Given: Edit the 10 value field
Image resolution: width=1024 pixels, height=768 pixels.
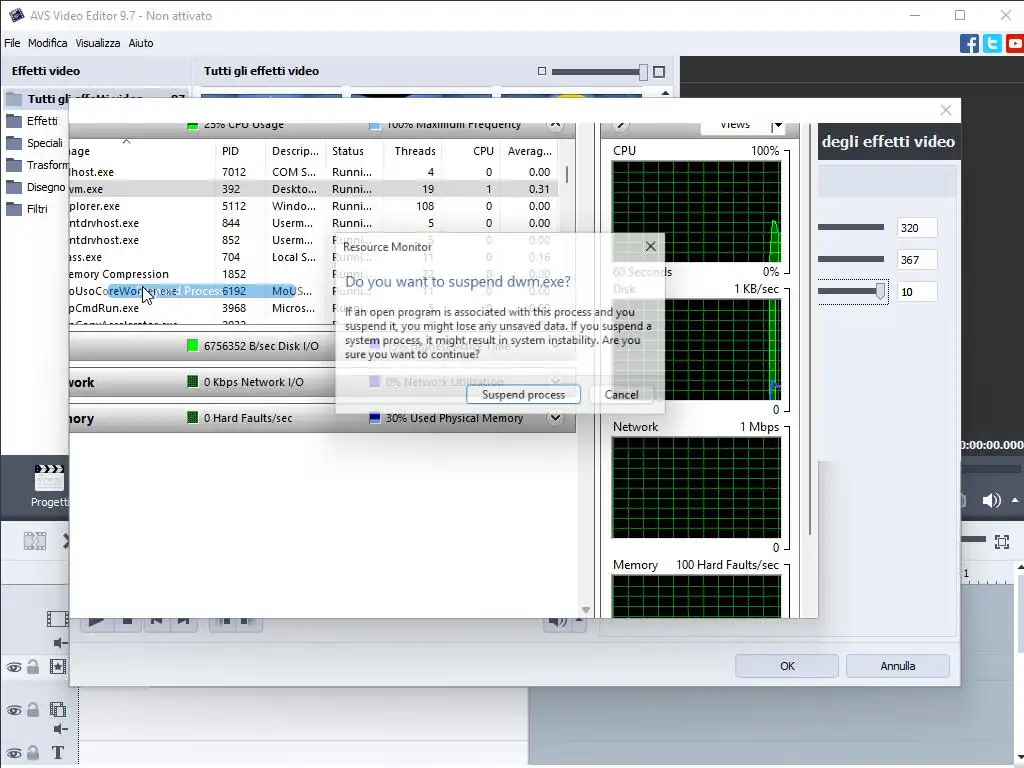Looking at the screenshot, I should pos(917,292).
